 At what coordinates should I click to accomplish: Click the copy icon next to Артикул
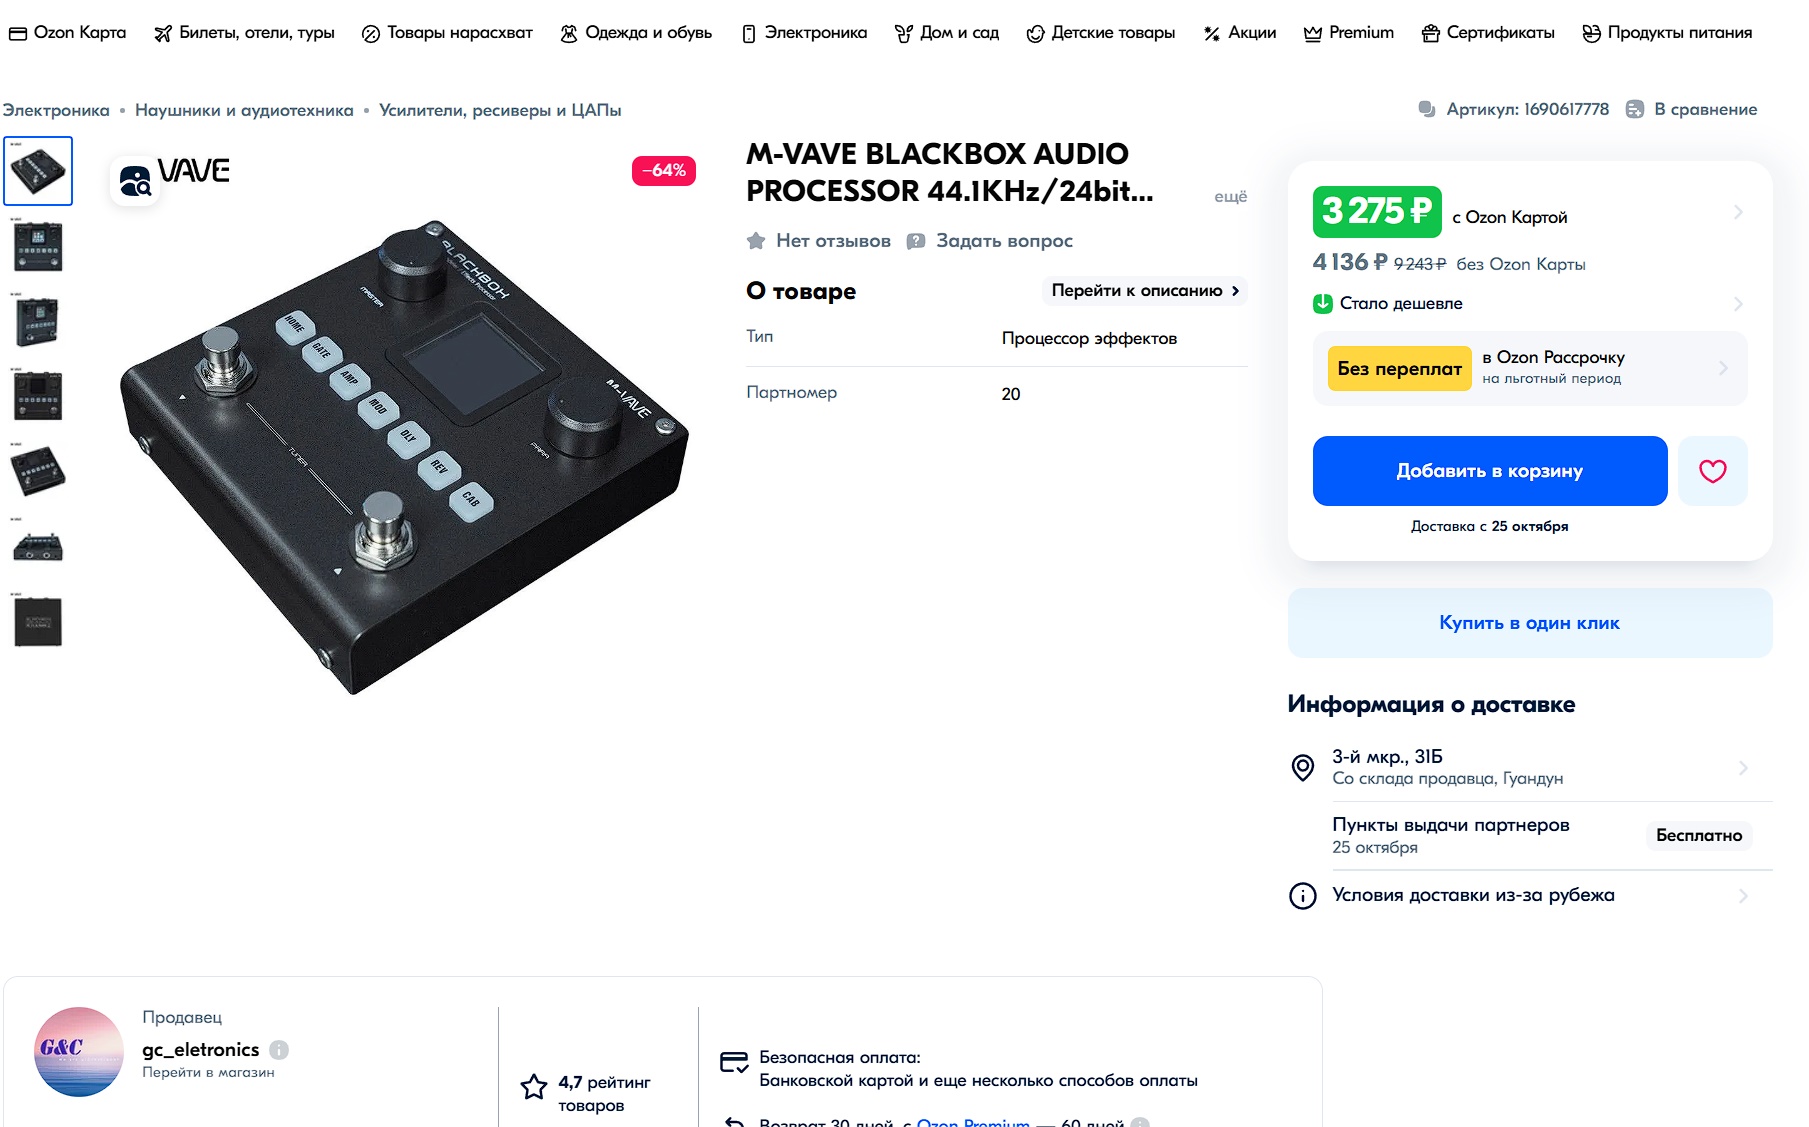point(1427,109)
